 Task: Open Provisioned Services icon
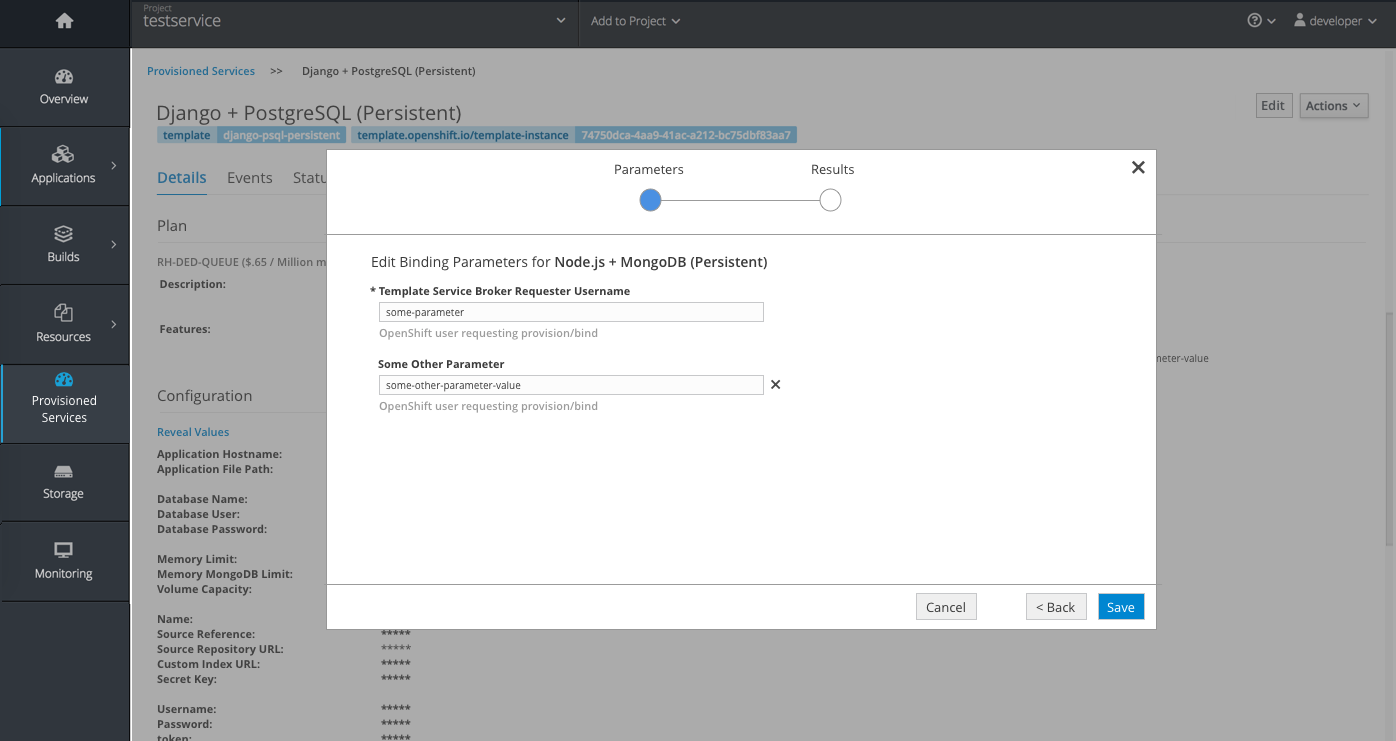coord(64,379)
